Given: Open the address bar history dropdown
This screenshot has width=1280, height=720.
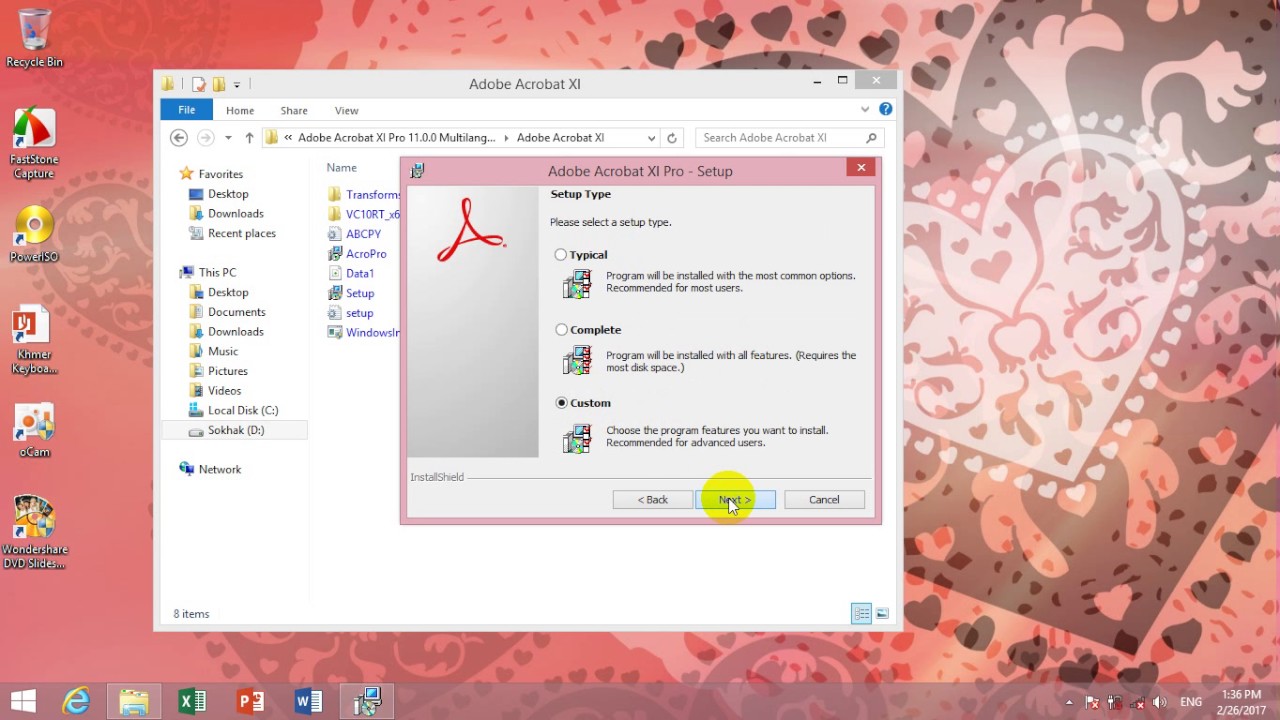Looking at the screenshot, I should click(x=651, y=138).
